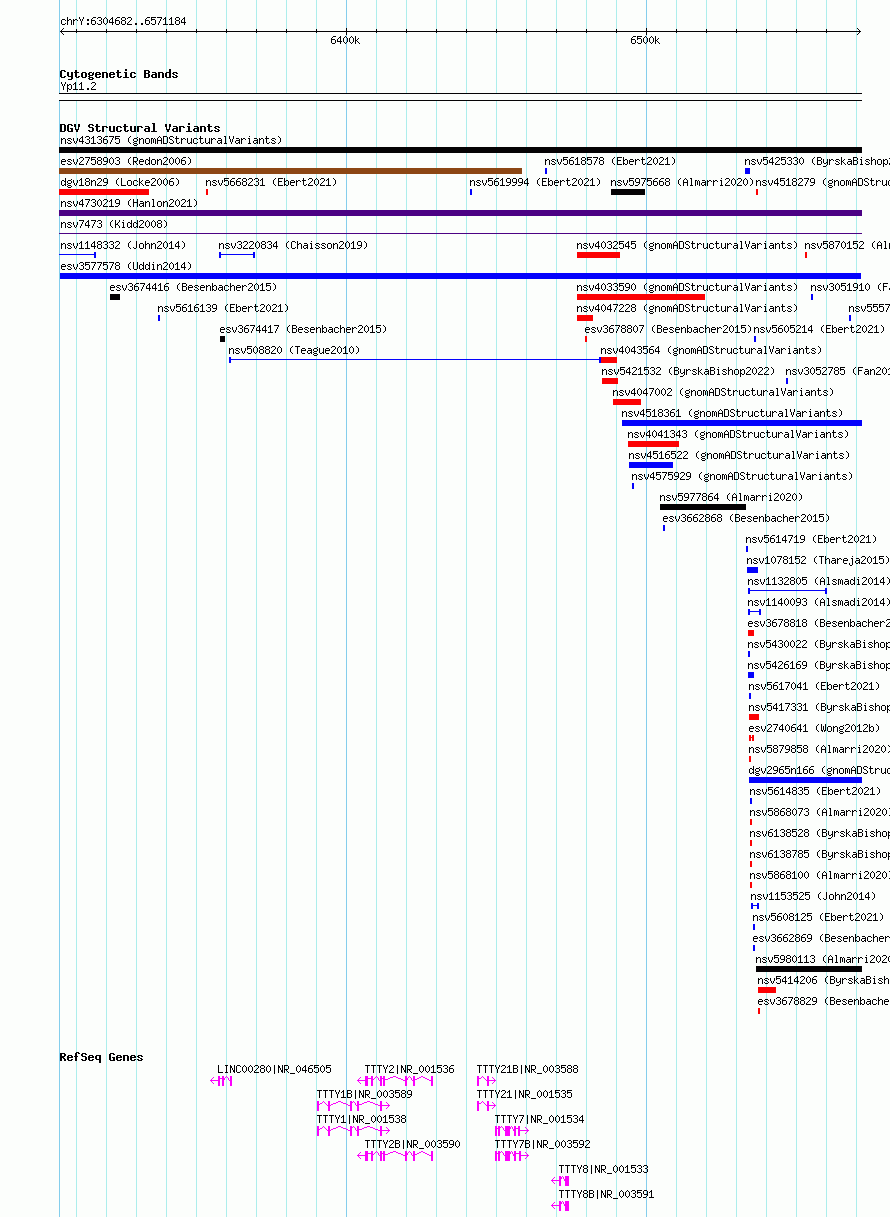Open variant nsv5619994 (Ebert2021) label
This screenshot has width=890, height=1217.
point(535,182)
